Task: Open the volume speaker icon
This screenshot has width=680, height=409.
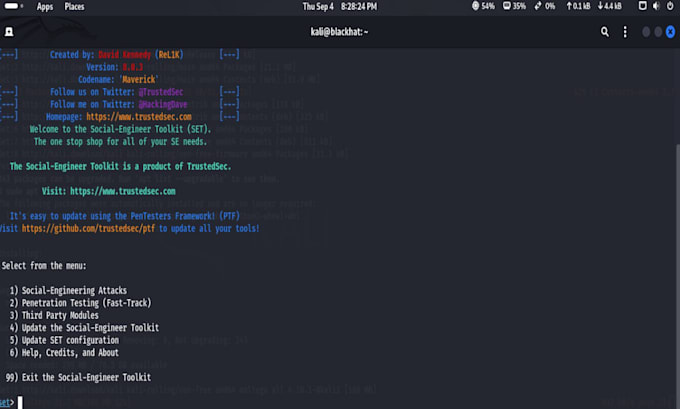Action: (656, 6)
